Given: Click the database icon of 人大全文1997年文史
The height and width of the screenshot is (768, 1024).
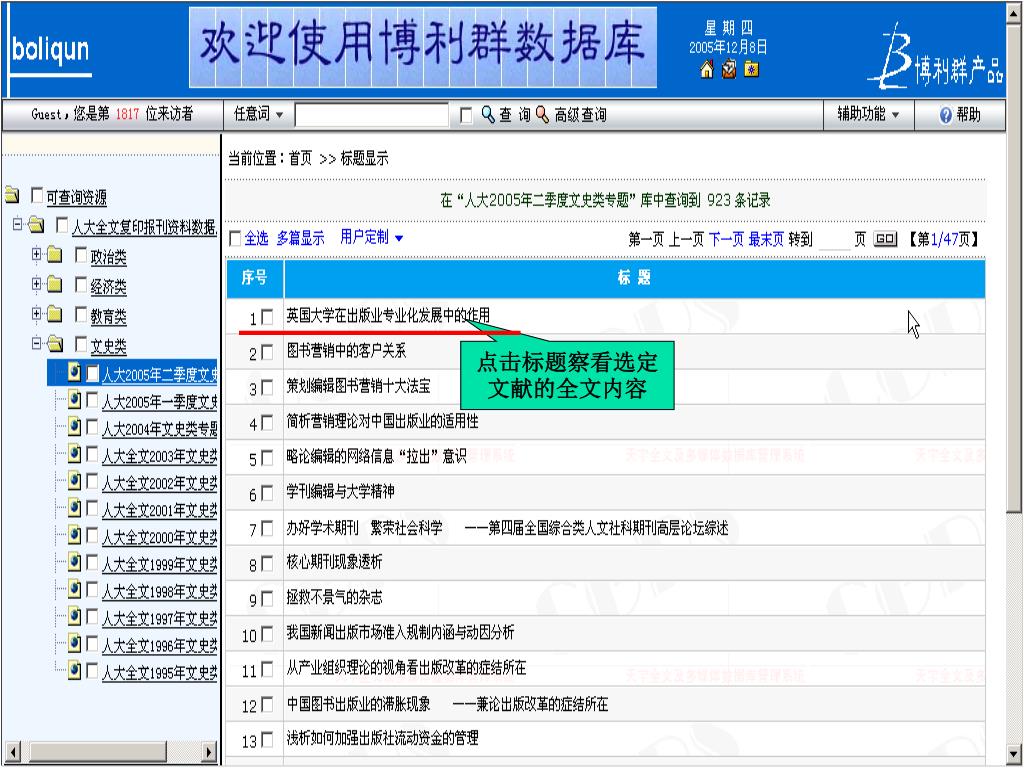Looking at the screenshot, I should [x=74, y=616].
